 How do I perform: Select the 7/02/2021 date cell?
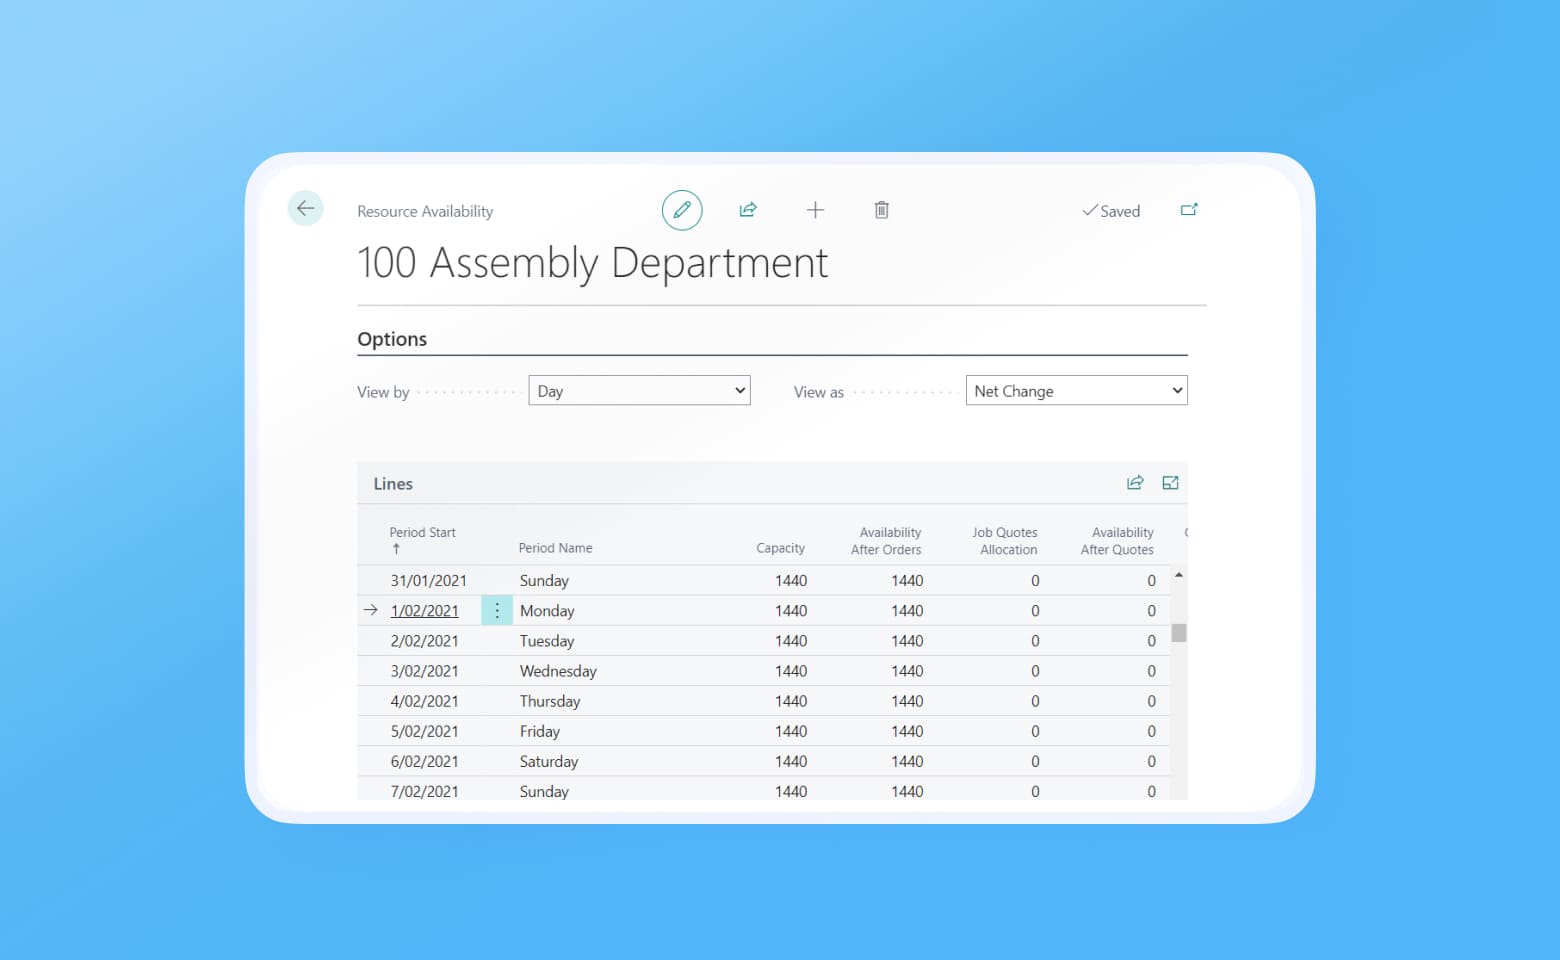[x=424, y=791]
